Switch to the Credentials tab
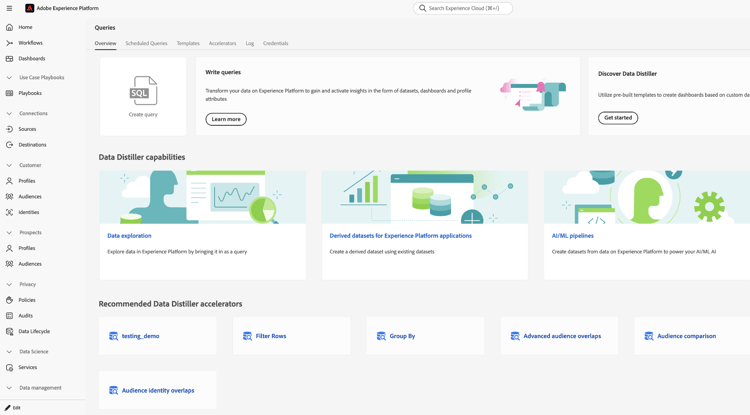The image size is (750, 415). 276,44
